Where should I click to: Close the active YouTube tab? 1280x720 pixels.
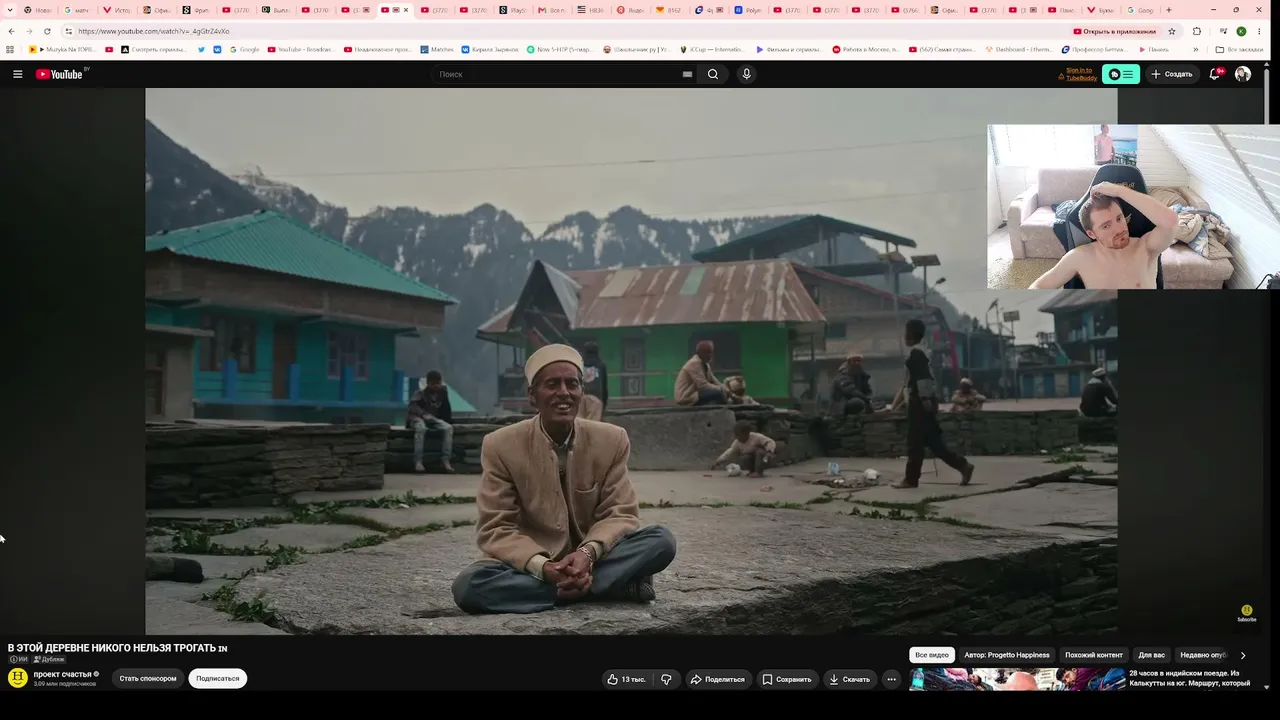click(x=406, y=10)
